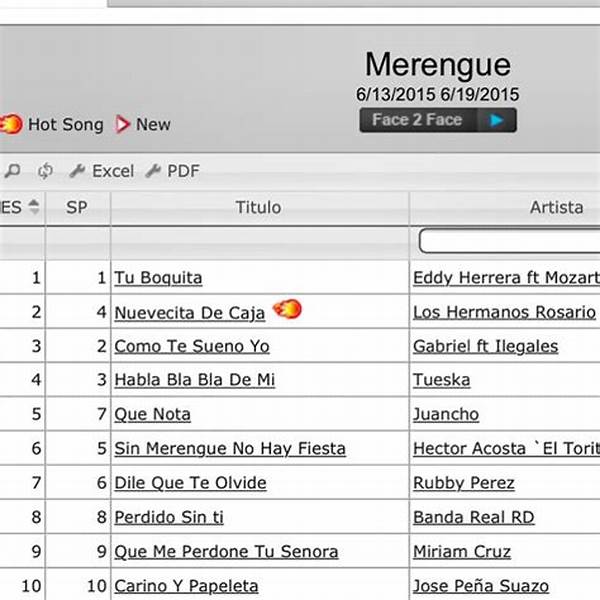Open artist link Banda Real RD
This screenshot has height=600, width=600.
(473, 517)
